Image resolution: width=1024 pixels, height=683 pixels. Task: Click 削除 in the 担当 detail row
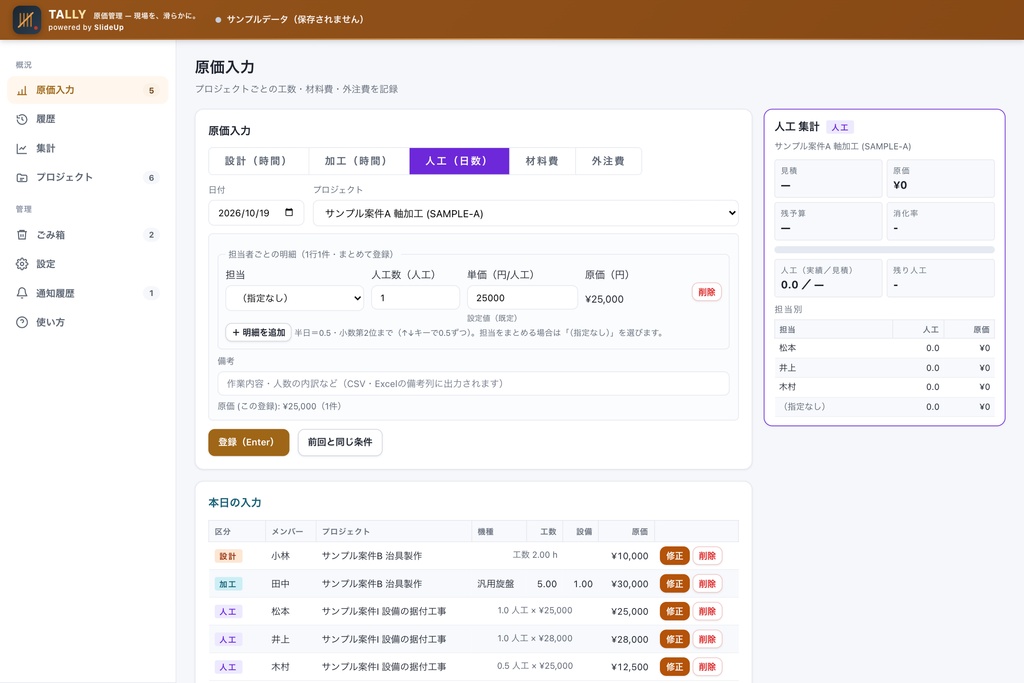(707, 292)
